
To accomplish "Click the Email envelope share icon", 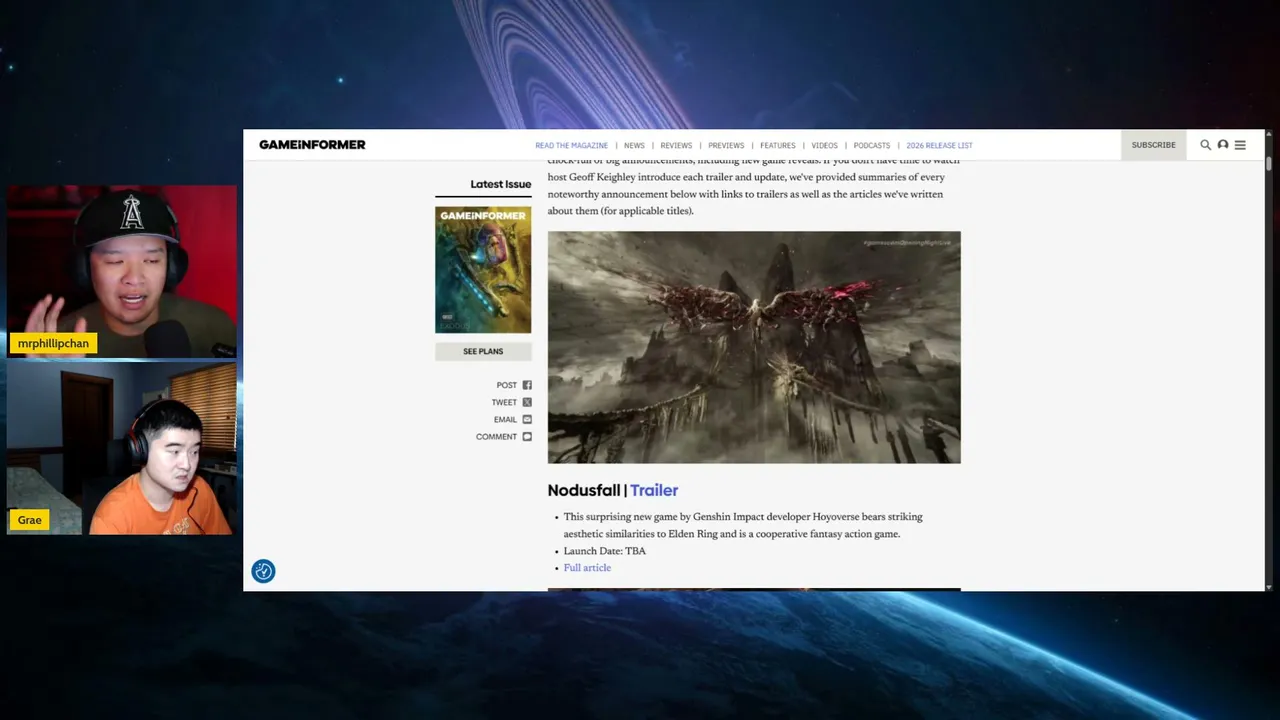I will coord(527,419).
